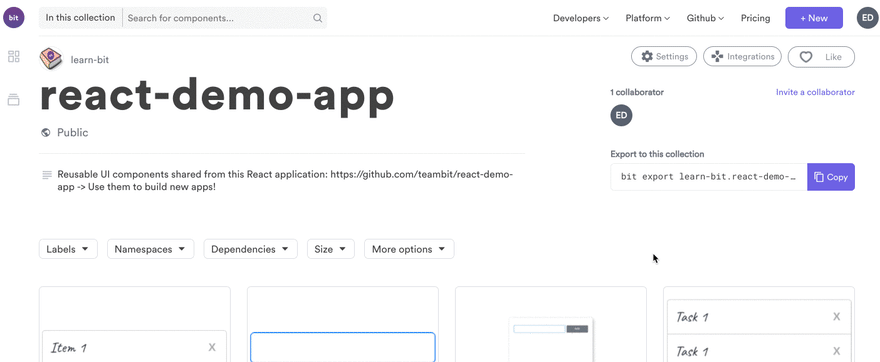The width and height of the screenshot is (880, 362).
Task: Open the learn-bit owner link
Action: [90, 59]
